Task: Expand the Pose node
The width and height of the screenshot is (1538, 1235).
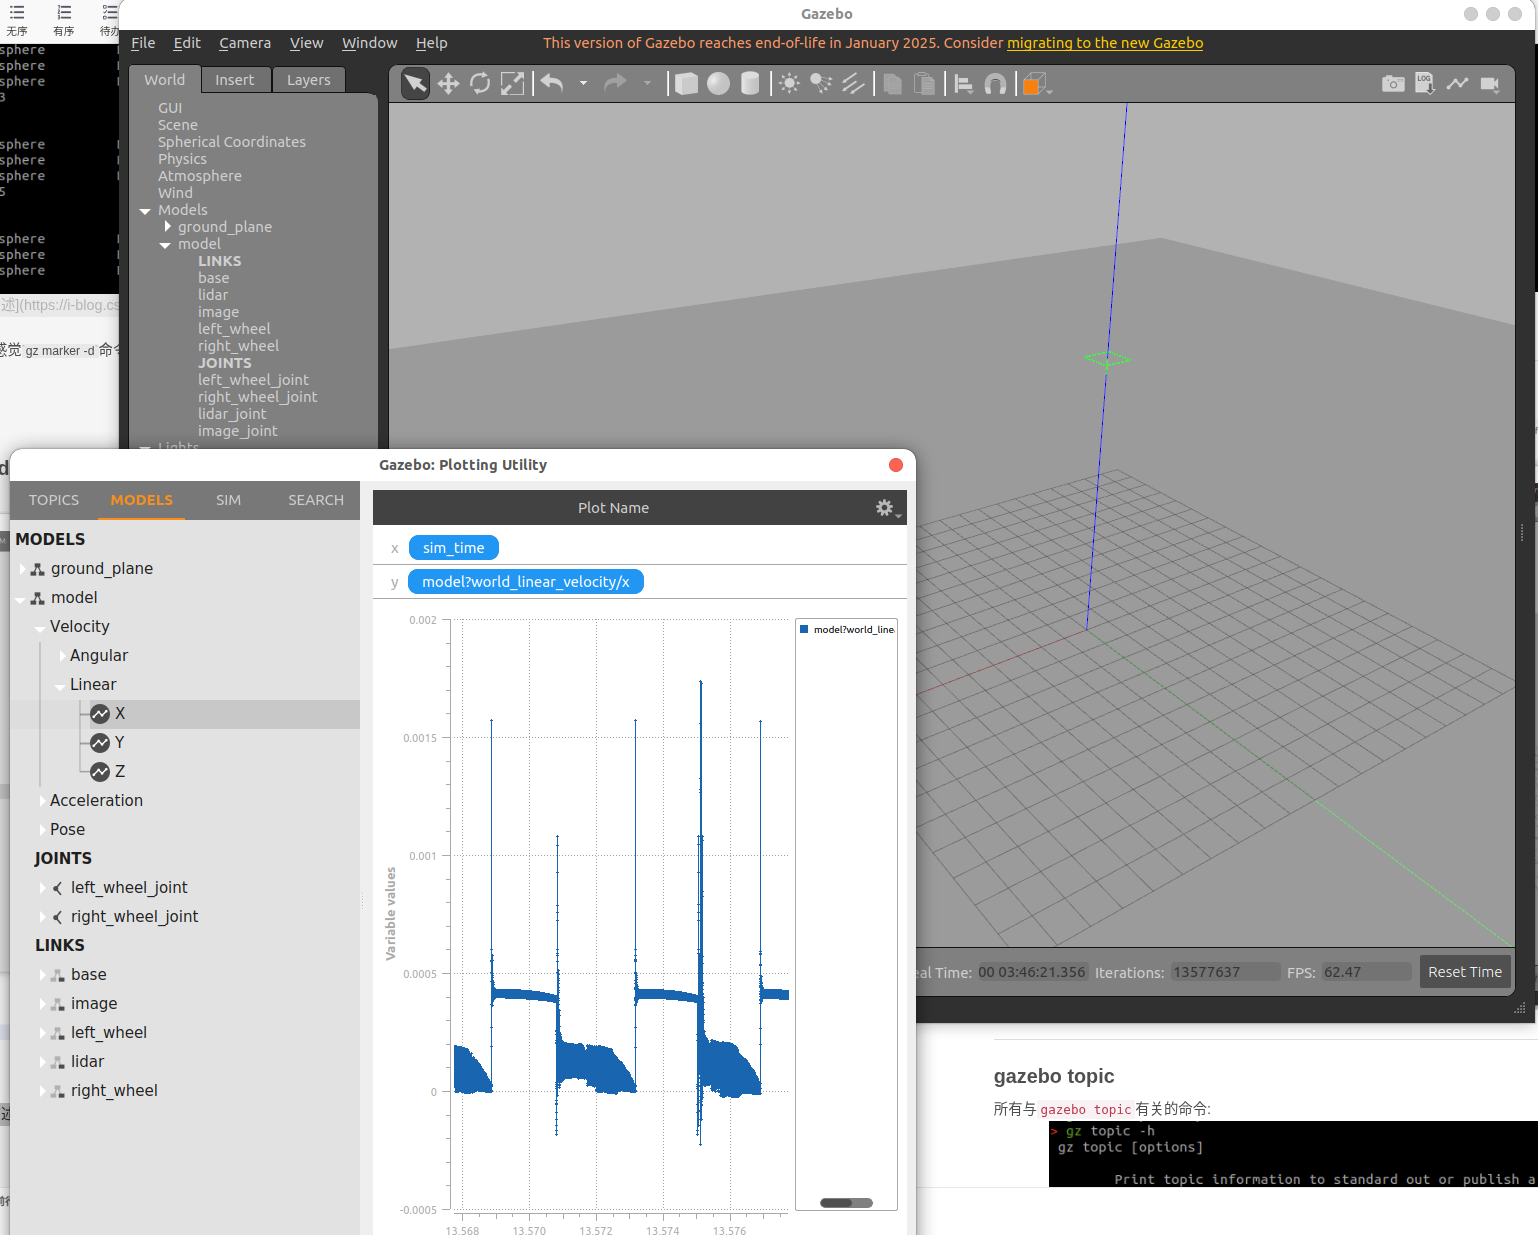Action: point(42,830)
